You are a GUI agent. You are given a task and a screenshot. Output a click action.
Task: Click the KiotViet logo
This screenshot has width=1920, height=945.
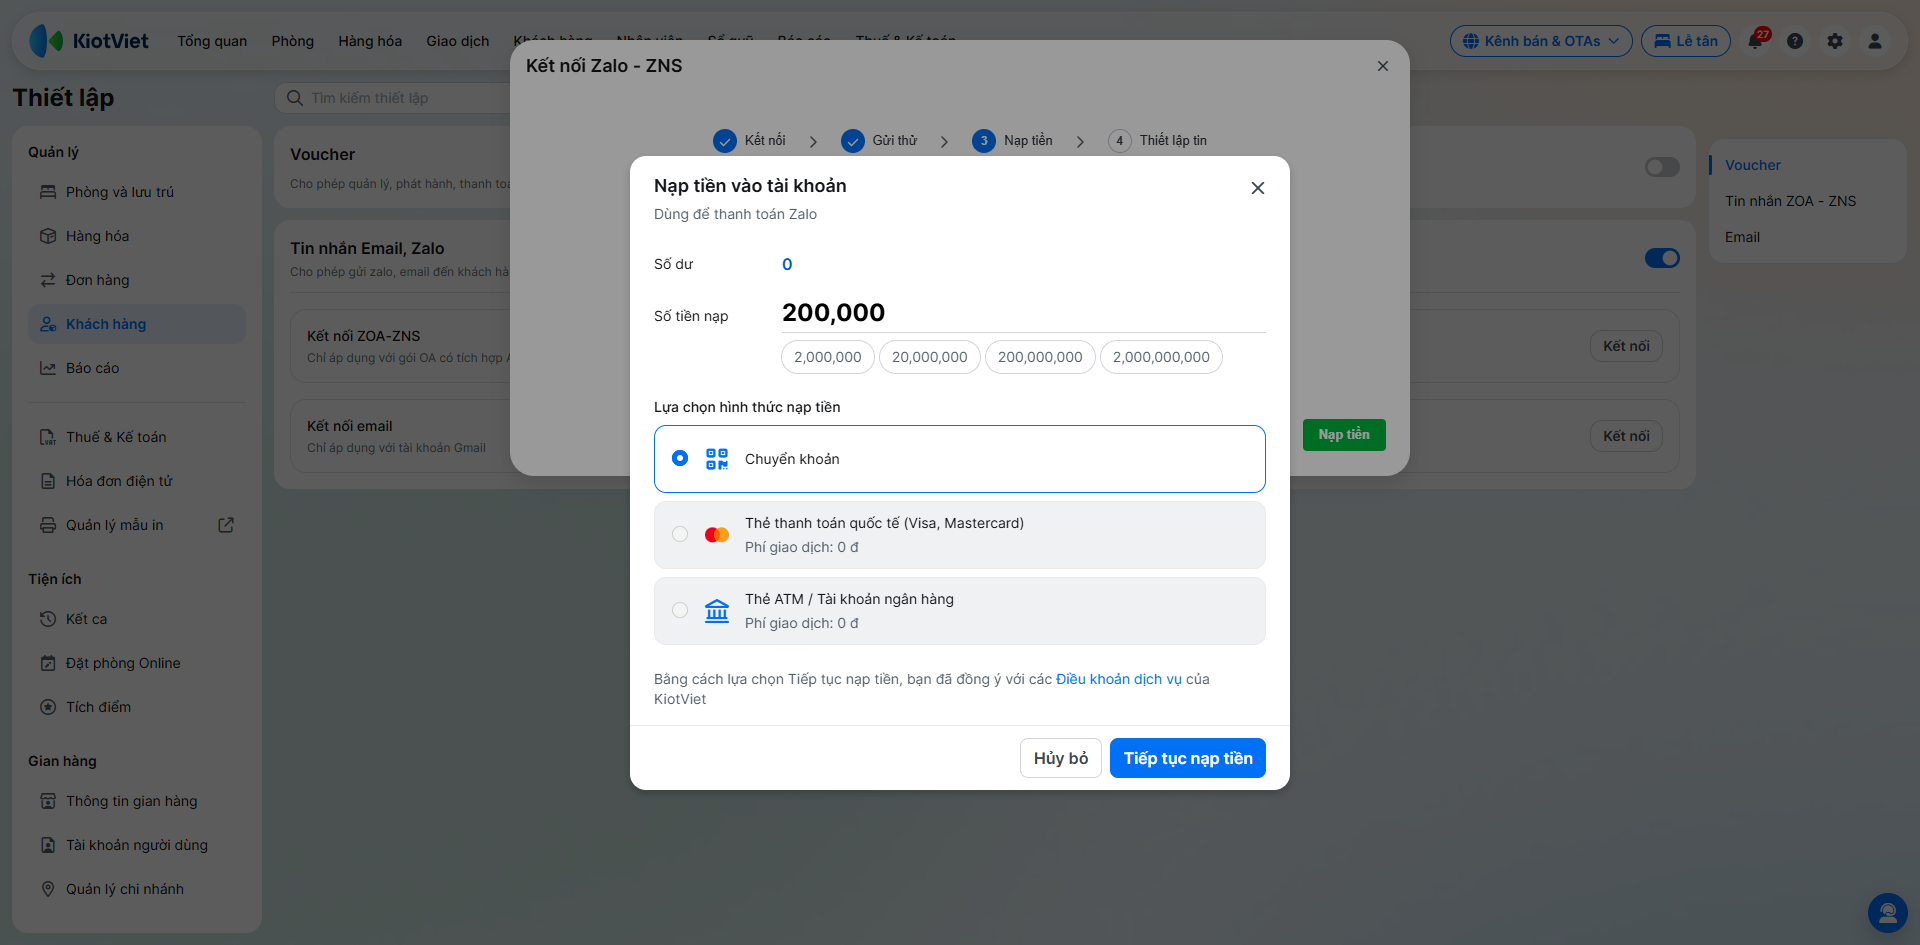(89, 41)
